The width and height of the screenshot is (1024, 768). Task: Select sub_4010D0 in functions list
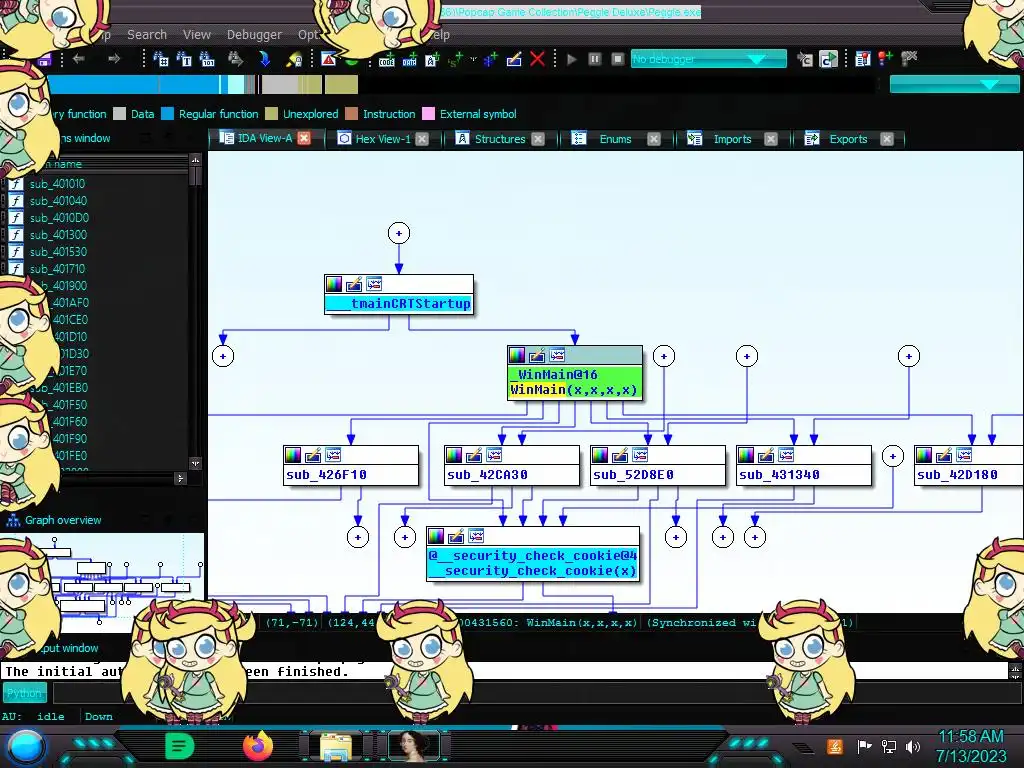[x=59, y=218]
